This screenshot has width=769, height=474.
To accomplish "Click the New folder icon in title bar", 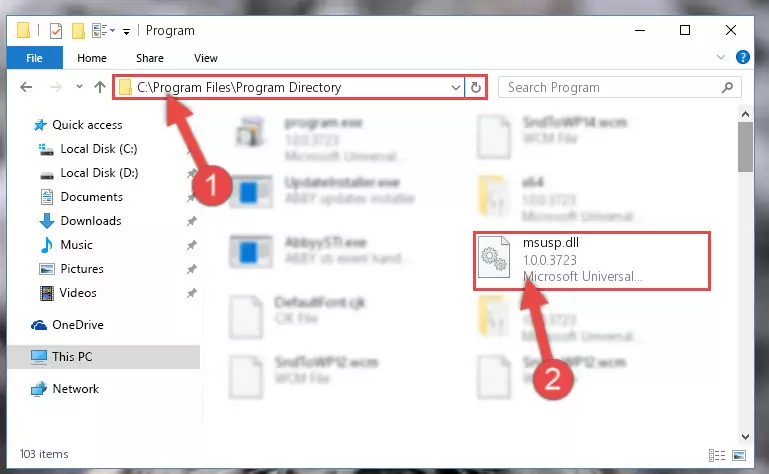I will click(78, 30).
